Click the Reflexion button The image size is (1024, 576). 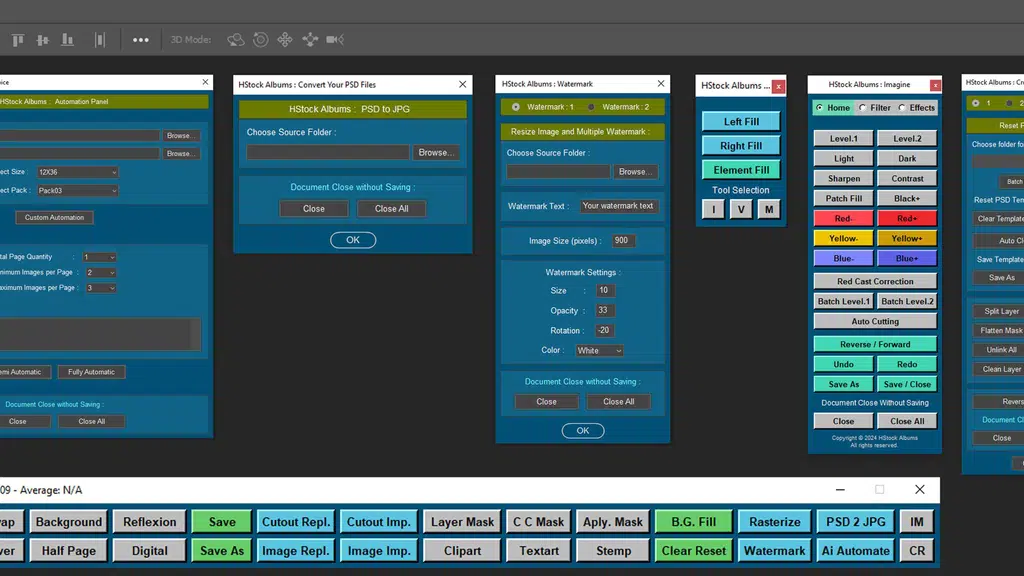150,522
